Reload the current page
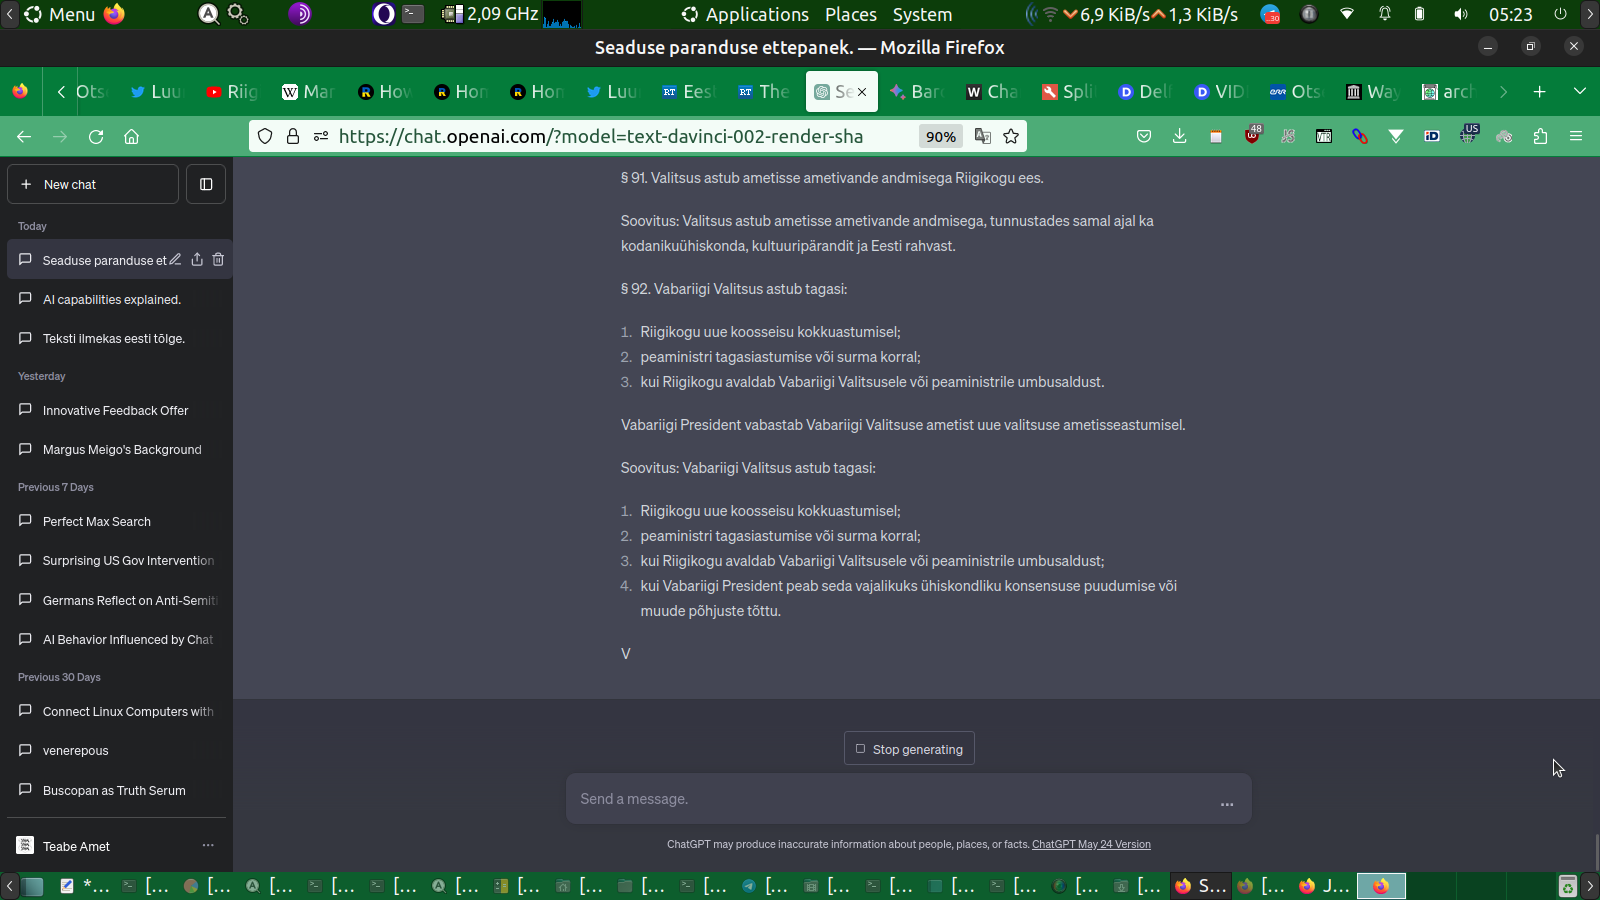Screen dimensions: 1600x900 pyautogui.click(x=96, y=136)
